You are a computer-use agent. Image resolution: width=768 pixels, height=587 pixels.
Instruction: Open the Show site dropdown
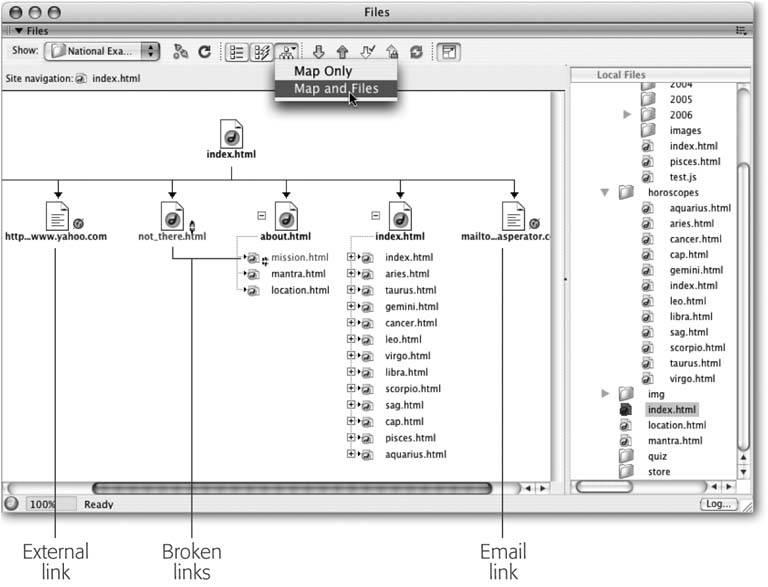[x=103, y=50]
